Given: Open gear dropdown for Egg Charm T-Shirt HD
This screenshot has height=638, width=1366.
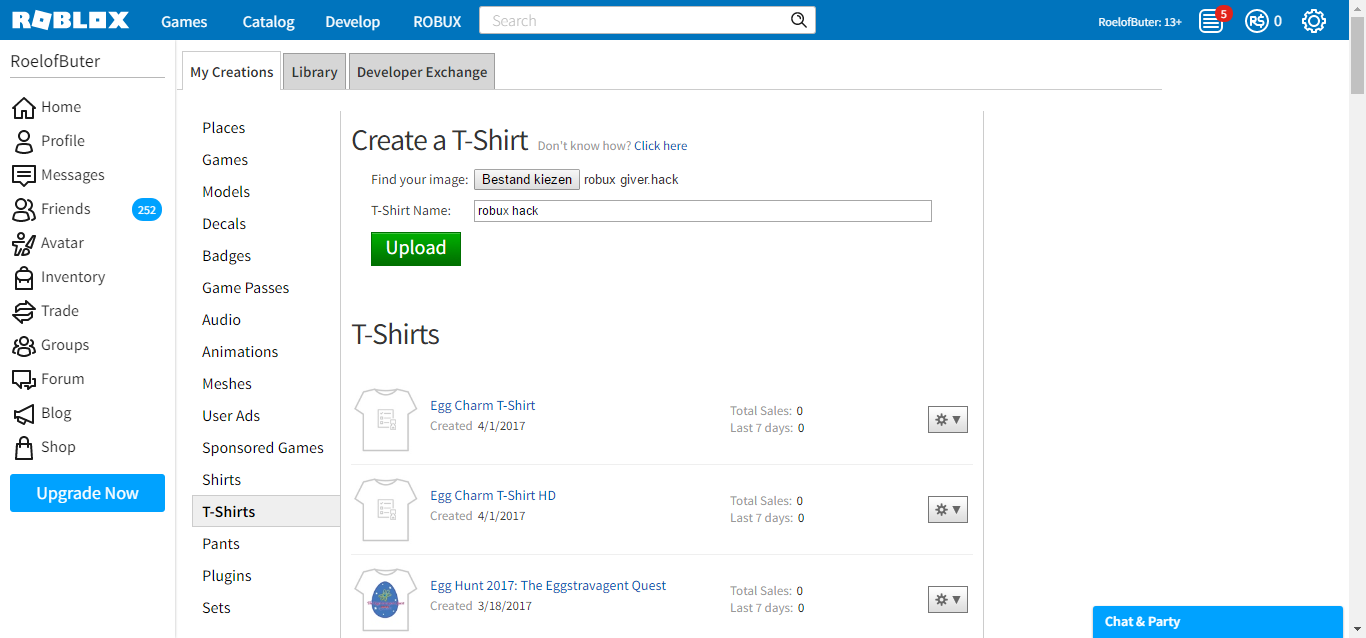Looking at the screenshot, I should (x=948, y=510).
